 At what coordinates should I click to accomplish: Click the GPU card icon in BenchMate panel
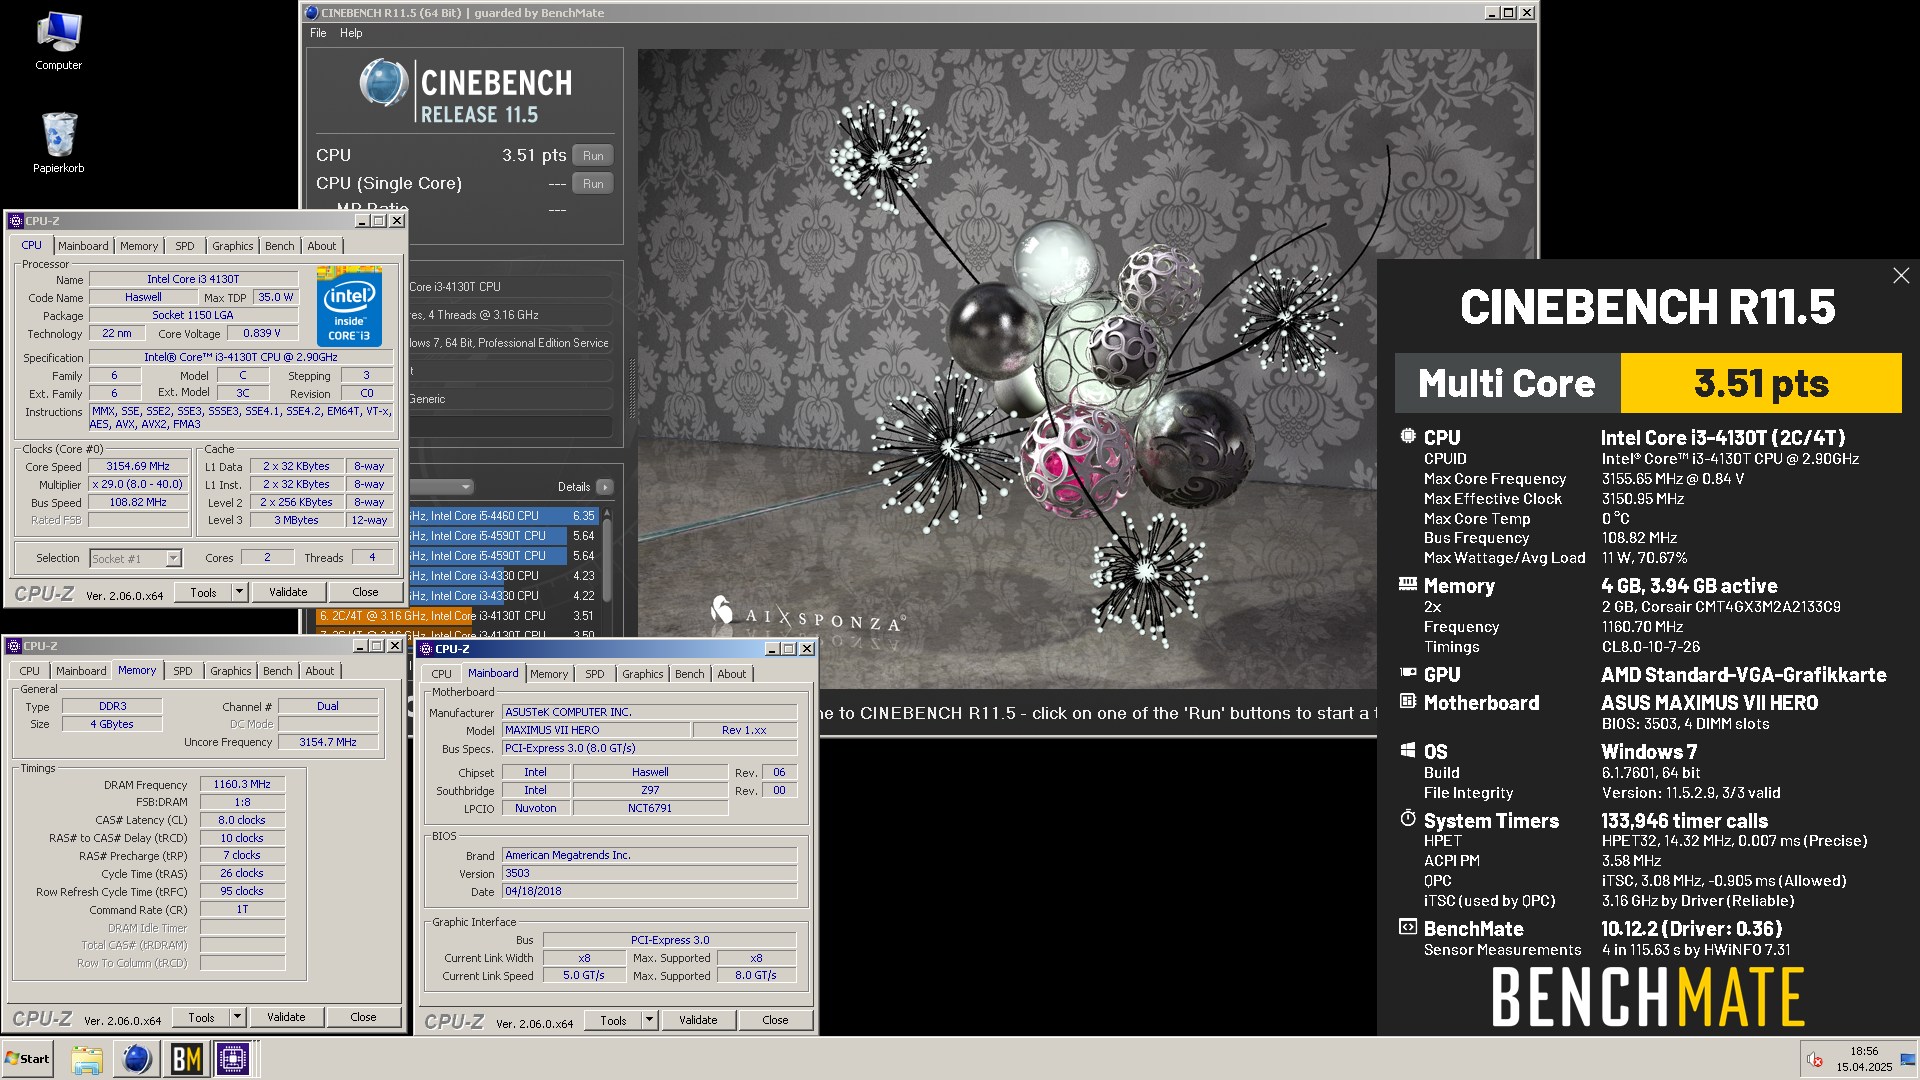tap(1408, 673)
